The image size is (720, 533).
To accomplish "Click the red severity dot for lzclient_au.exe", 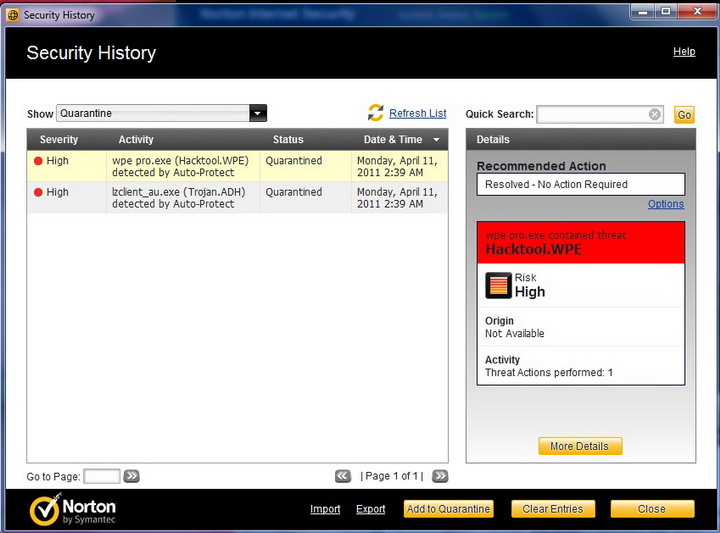I will coord(38,192).
